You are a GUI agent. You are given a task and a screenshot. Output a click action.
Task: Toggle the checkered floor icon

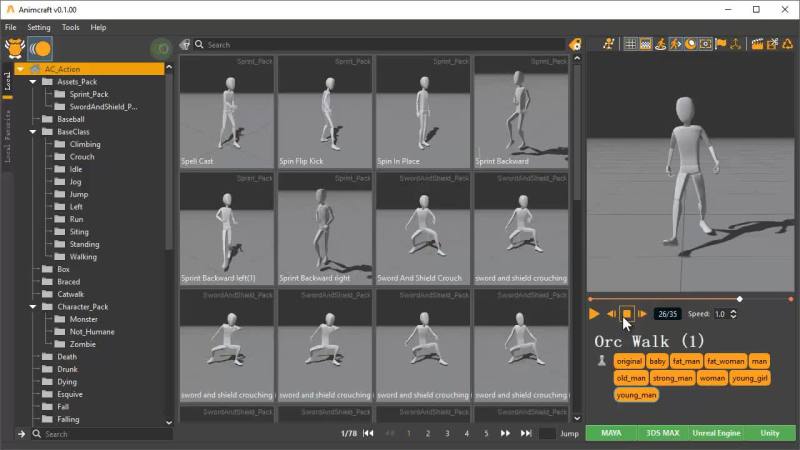click(x=645, y=44)
